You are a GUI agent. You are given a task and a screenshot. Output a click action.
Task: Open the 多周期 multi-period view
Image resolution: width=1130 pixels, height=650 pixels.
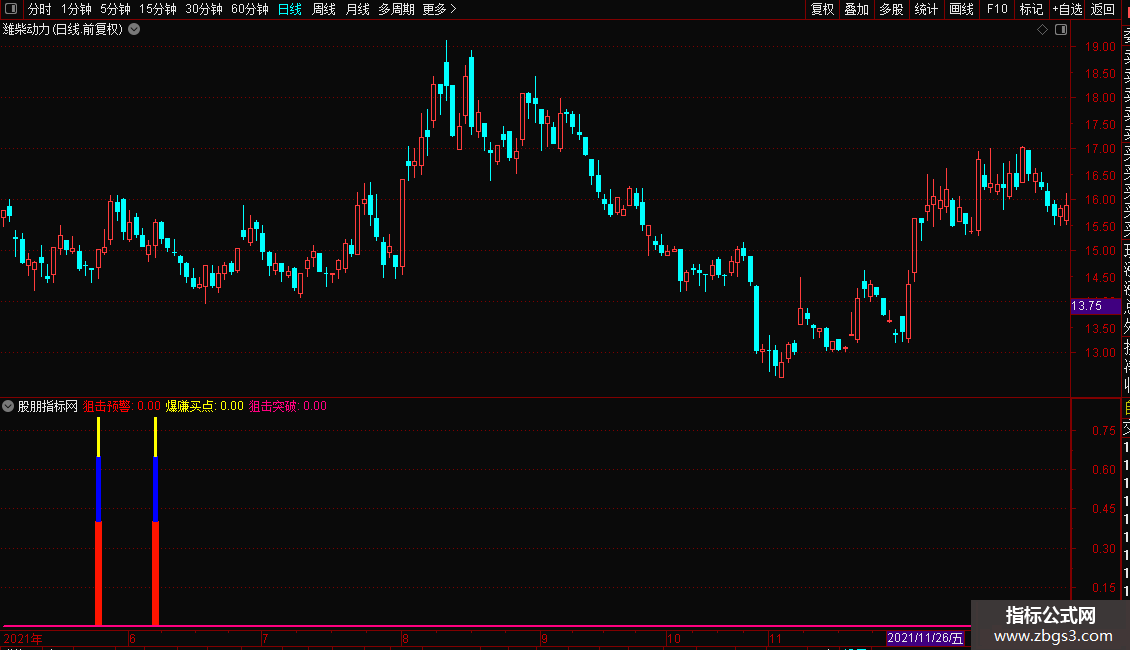[396, 9]
